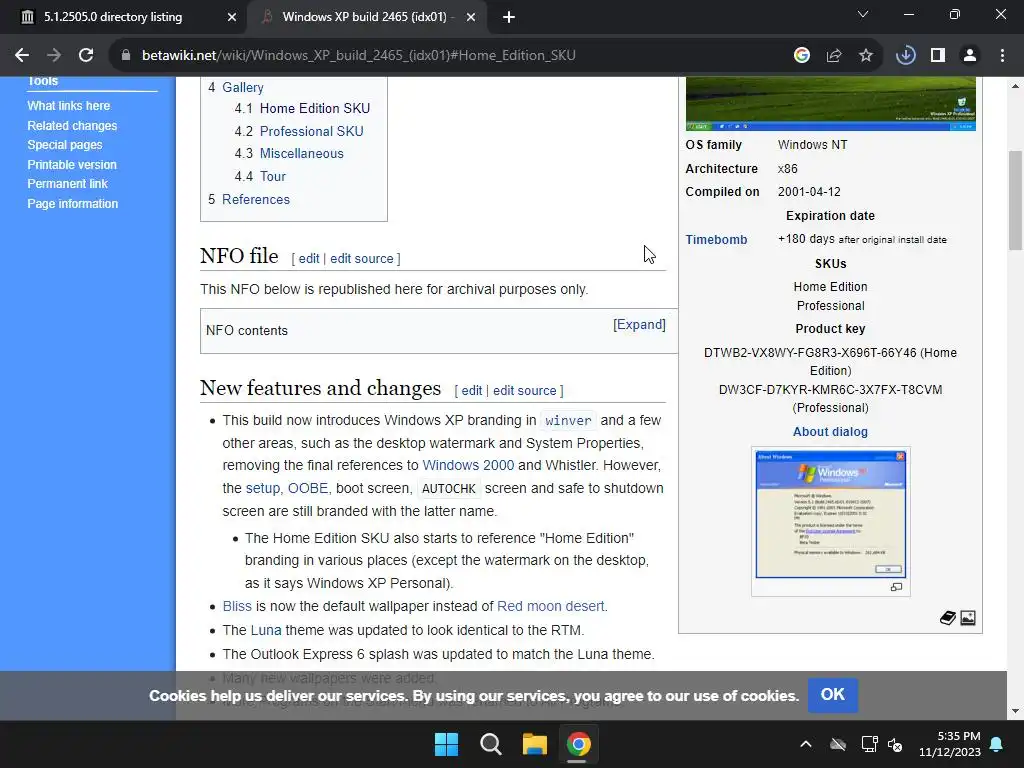The height and width of the screenshot is (768, 1024).
Task: Bookmark this page with the star
Action: point(865,56)
